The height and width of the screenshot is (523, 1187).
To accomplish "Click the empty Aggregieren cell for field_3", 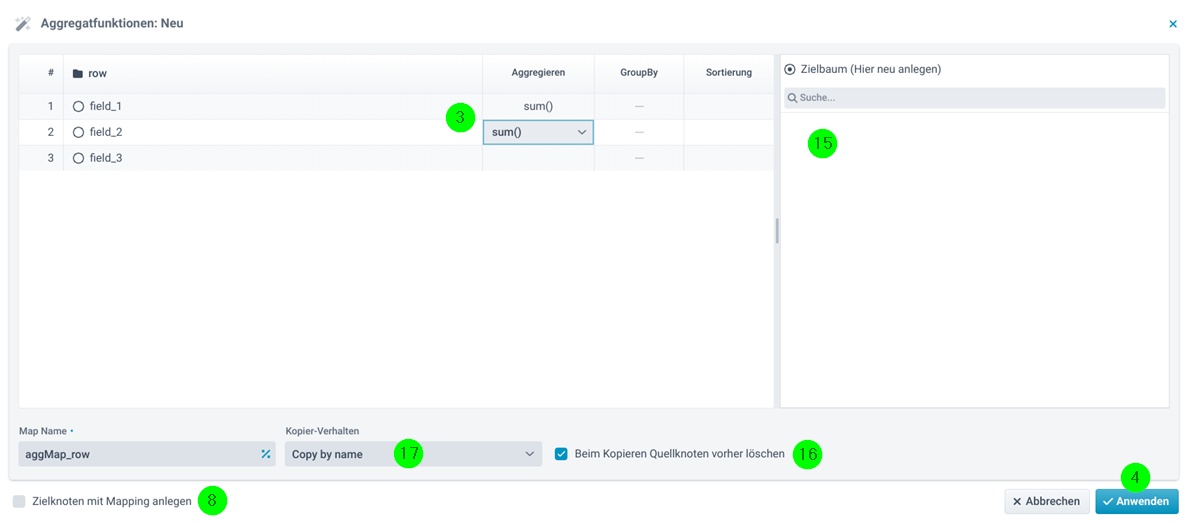I will point(538,158).
